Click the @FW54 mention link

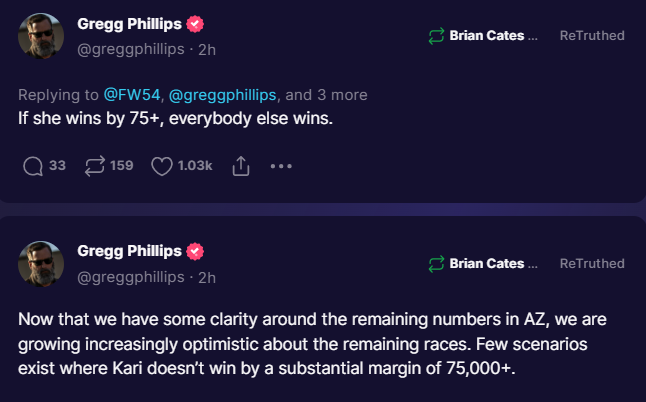click(128, 95)
